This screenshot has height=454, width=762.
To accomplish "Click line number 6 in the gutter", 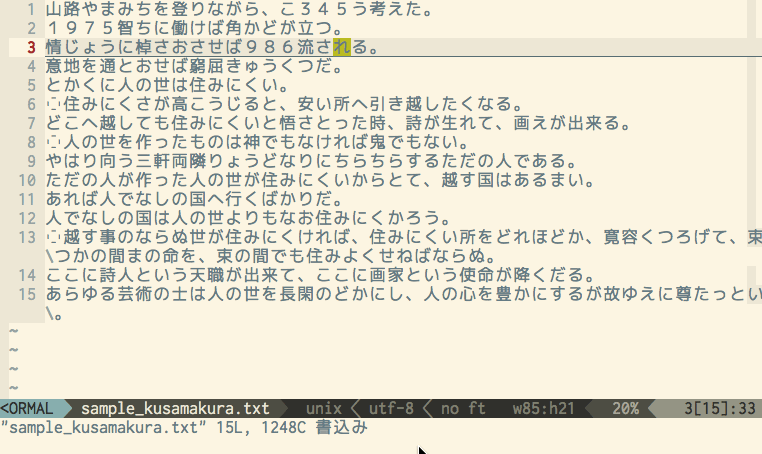I will click(32, 104).
